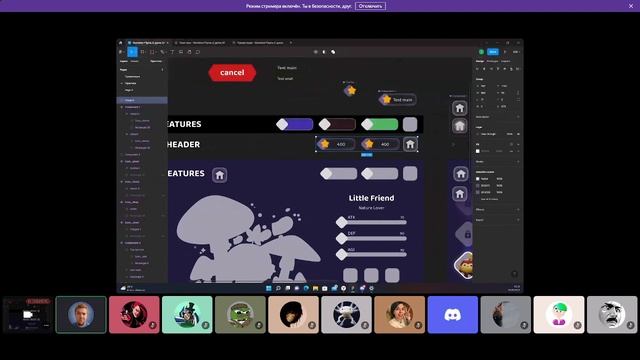Adjust the ATK stat slider
This screenshot has height=360, width=640.
(x=372, y=222)
